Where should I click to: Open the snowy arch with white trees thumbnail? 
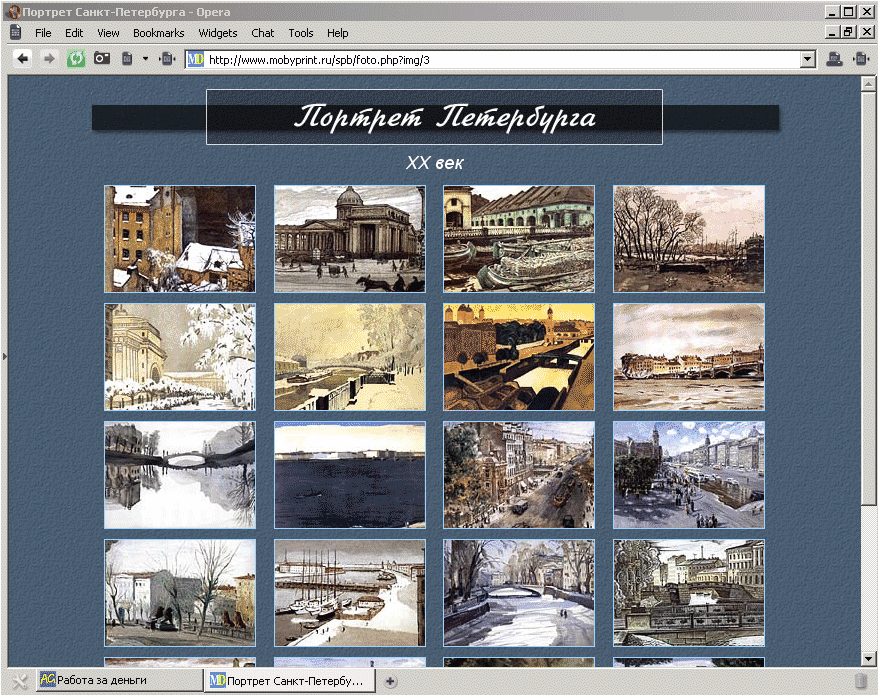180,357
